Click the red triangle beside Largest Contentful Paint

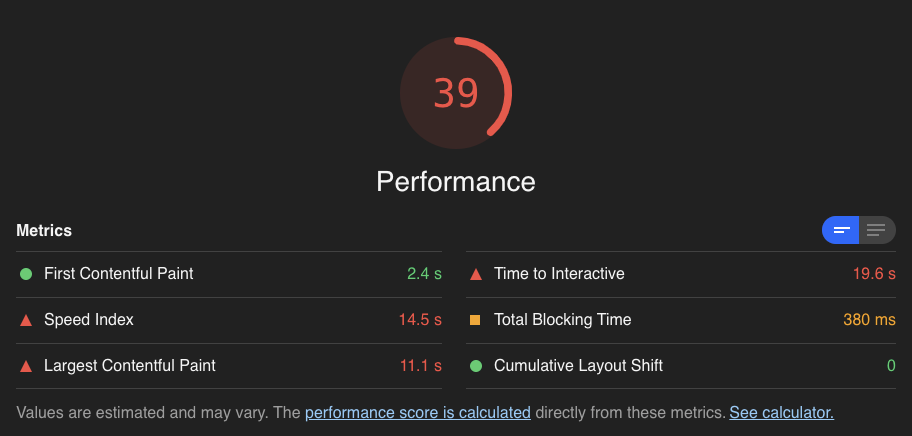click(x=26, y=366)
